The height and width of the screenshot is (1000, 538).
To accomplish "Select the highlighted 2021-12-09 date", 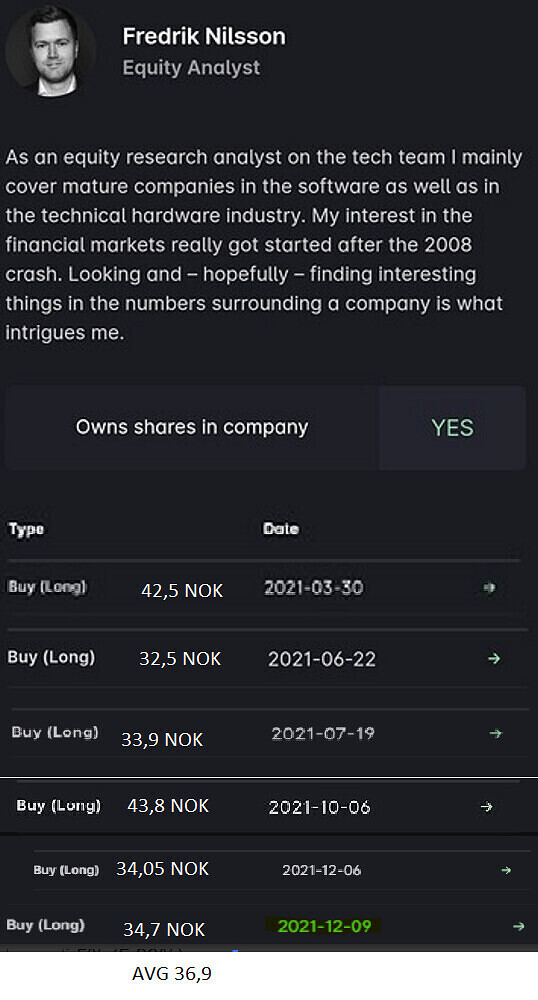I will (x=324, y=926).
